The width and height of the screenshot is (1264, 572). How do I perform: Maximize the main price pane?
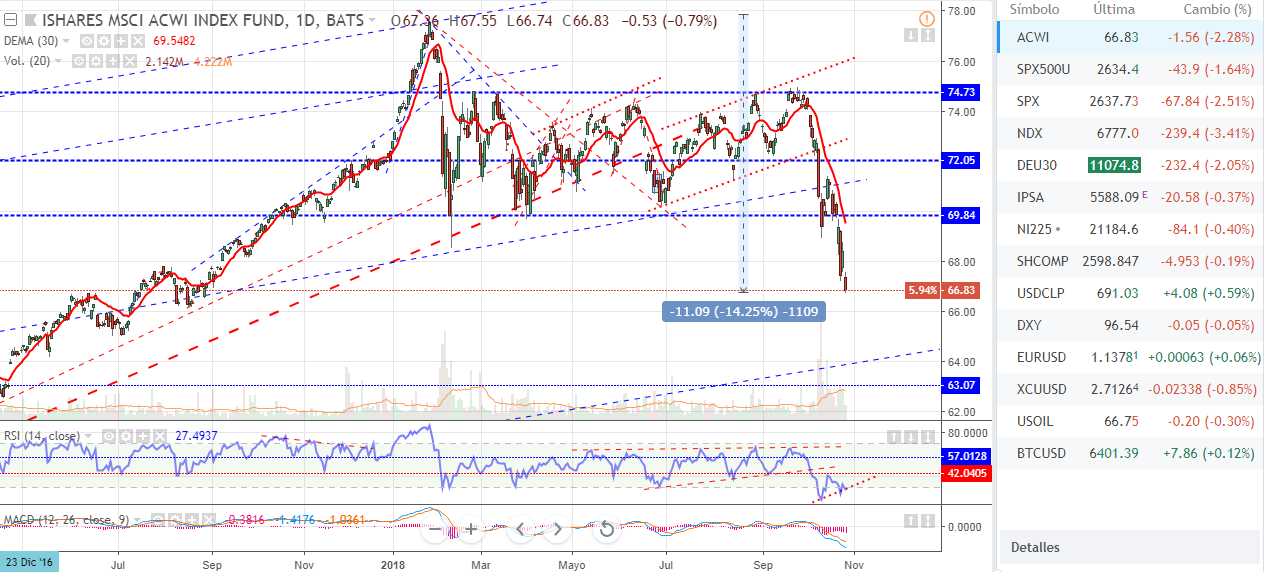click(x=928, y=35)
